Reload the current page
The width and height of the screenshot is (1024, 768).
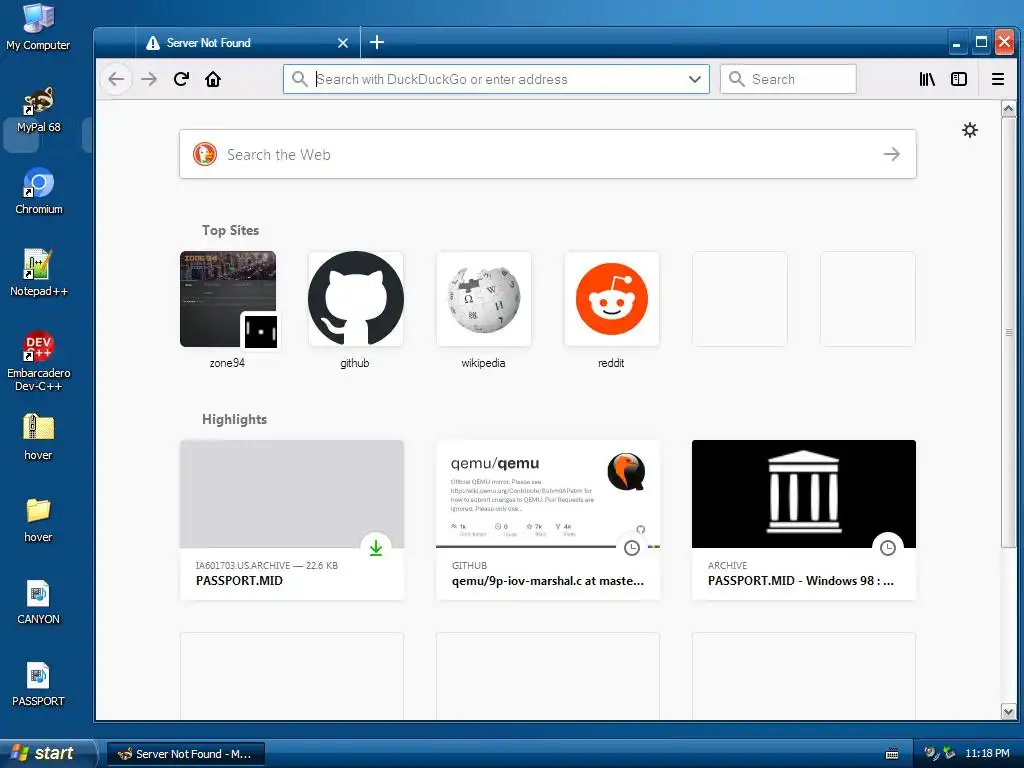pyautogui.click(x=182, y=79)
